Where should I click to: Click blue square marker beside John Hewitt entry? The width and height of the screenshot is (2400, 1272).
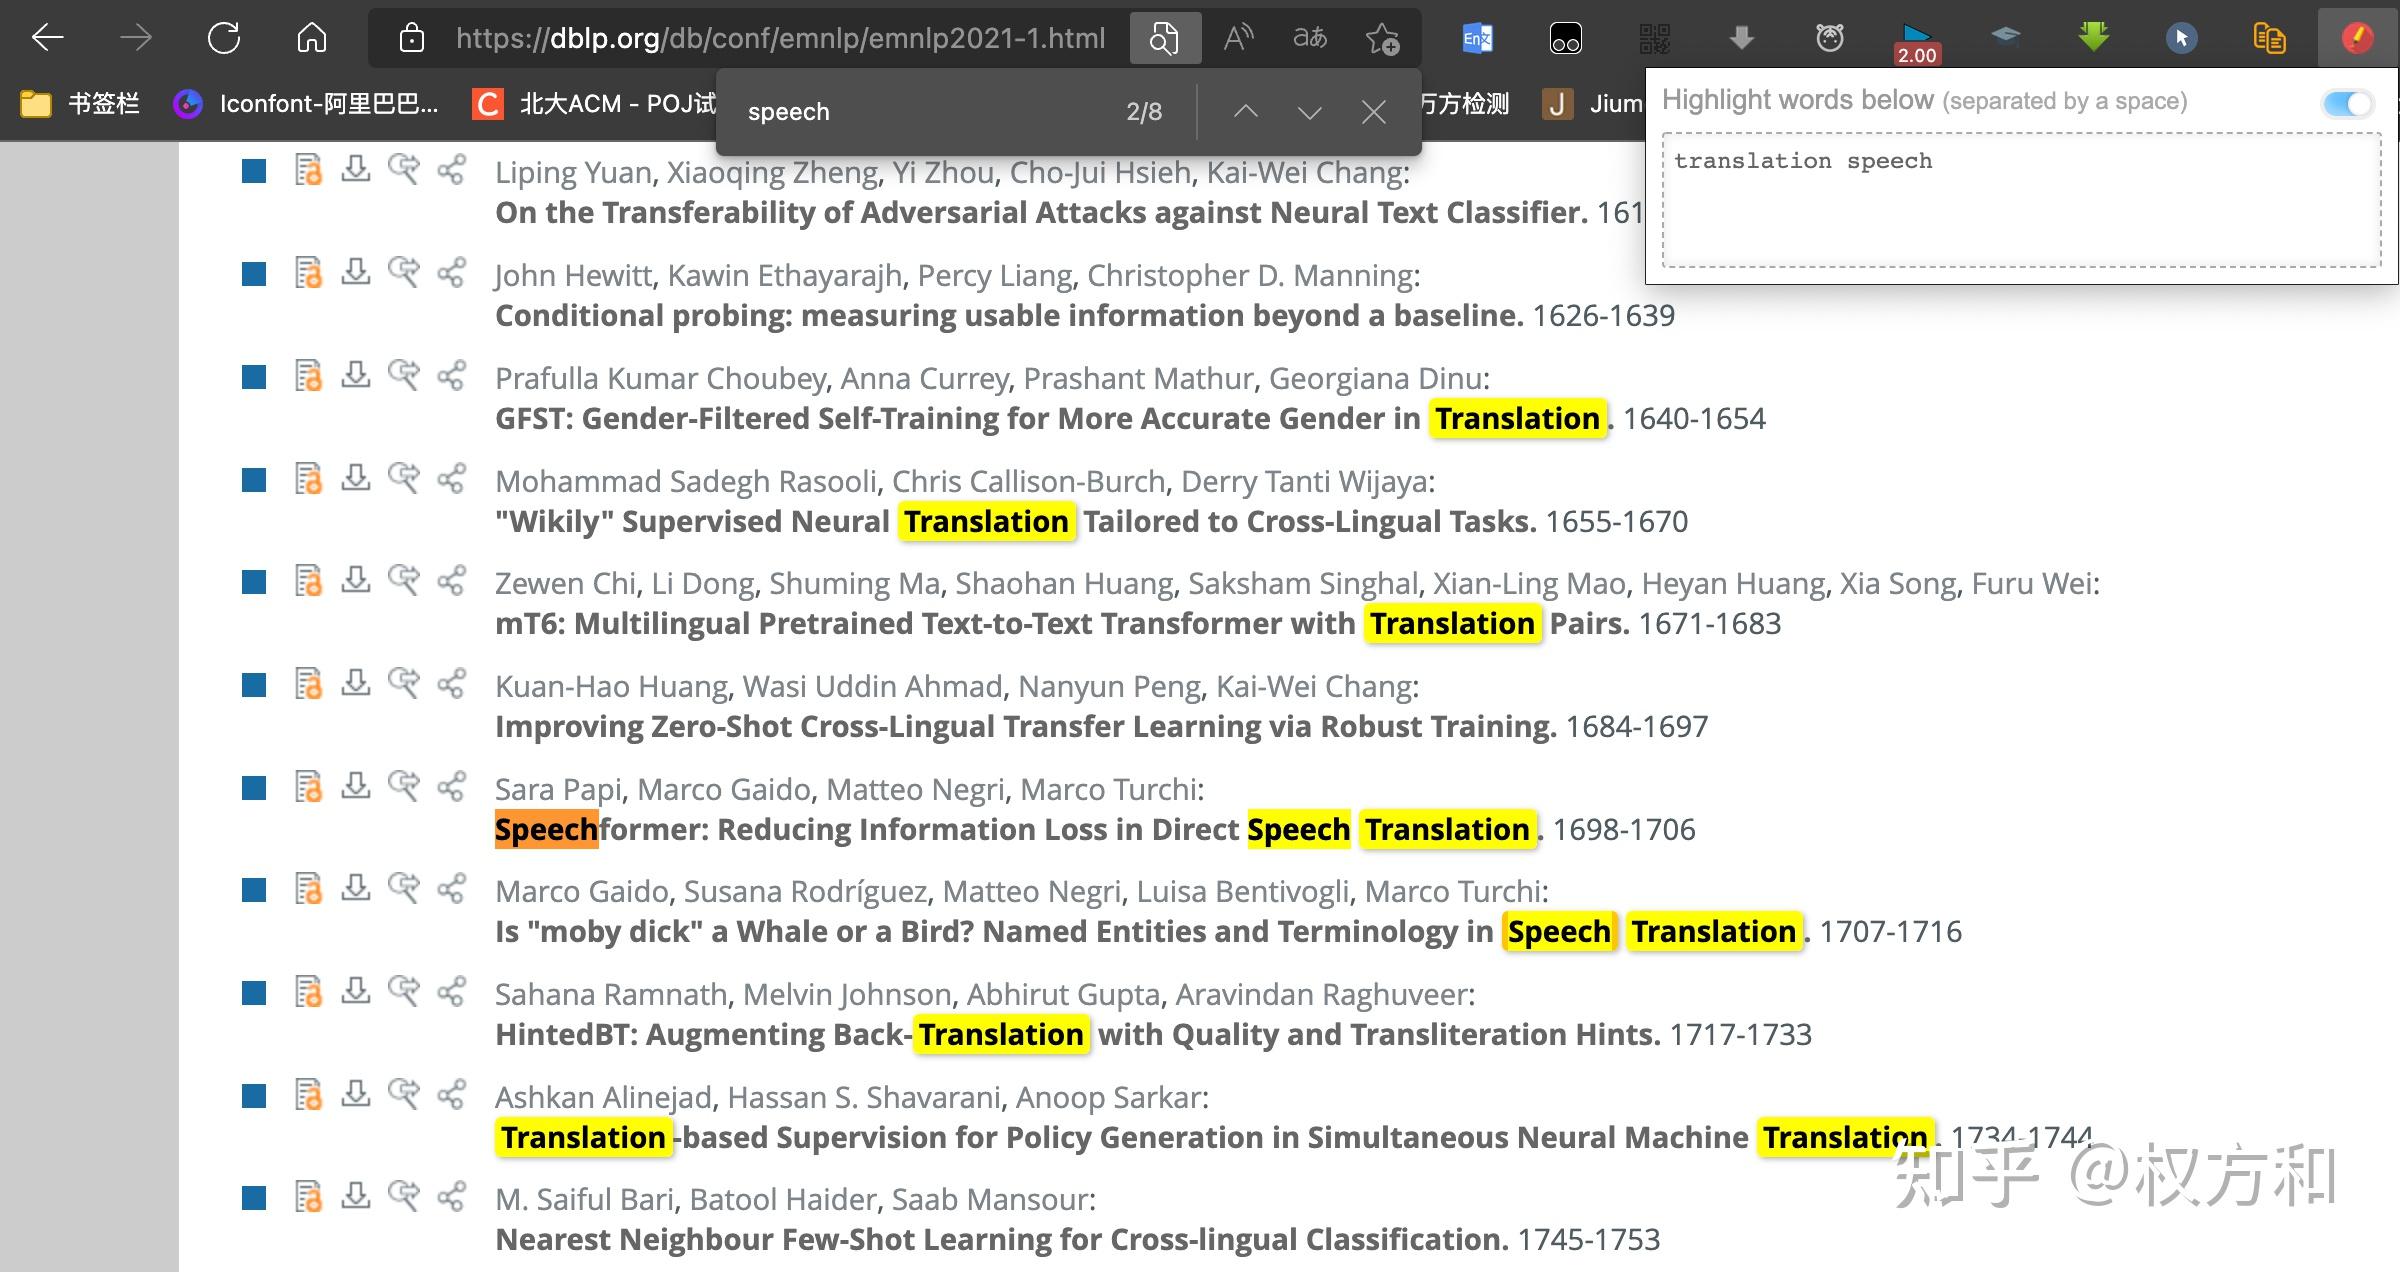pyautogui.click(x=254, y=274)
